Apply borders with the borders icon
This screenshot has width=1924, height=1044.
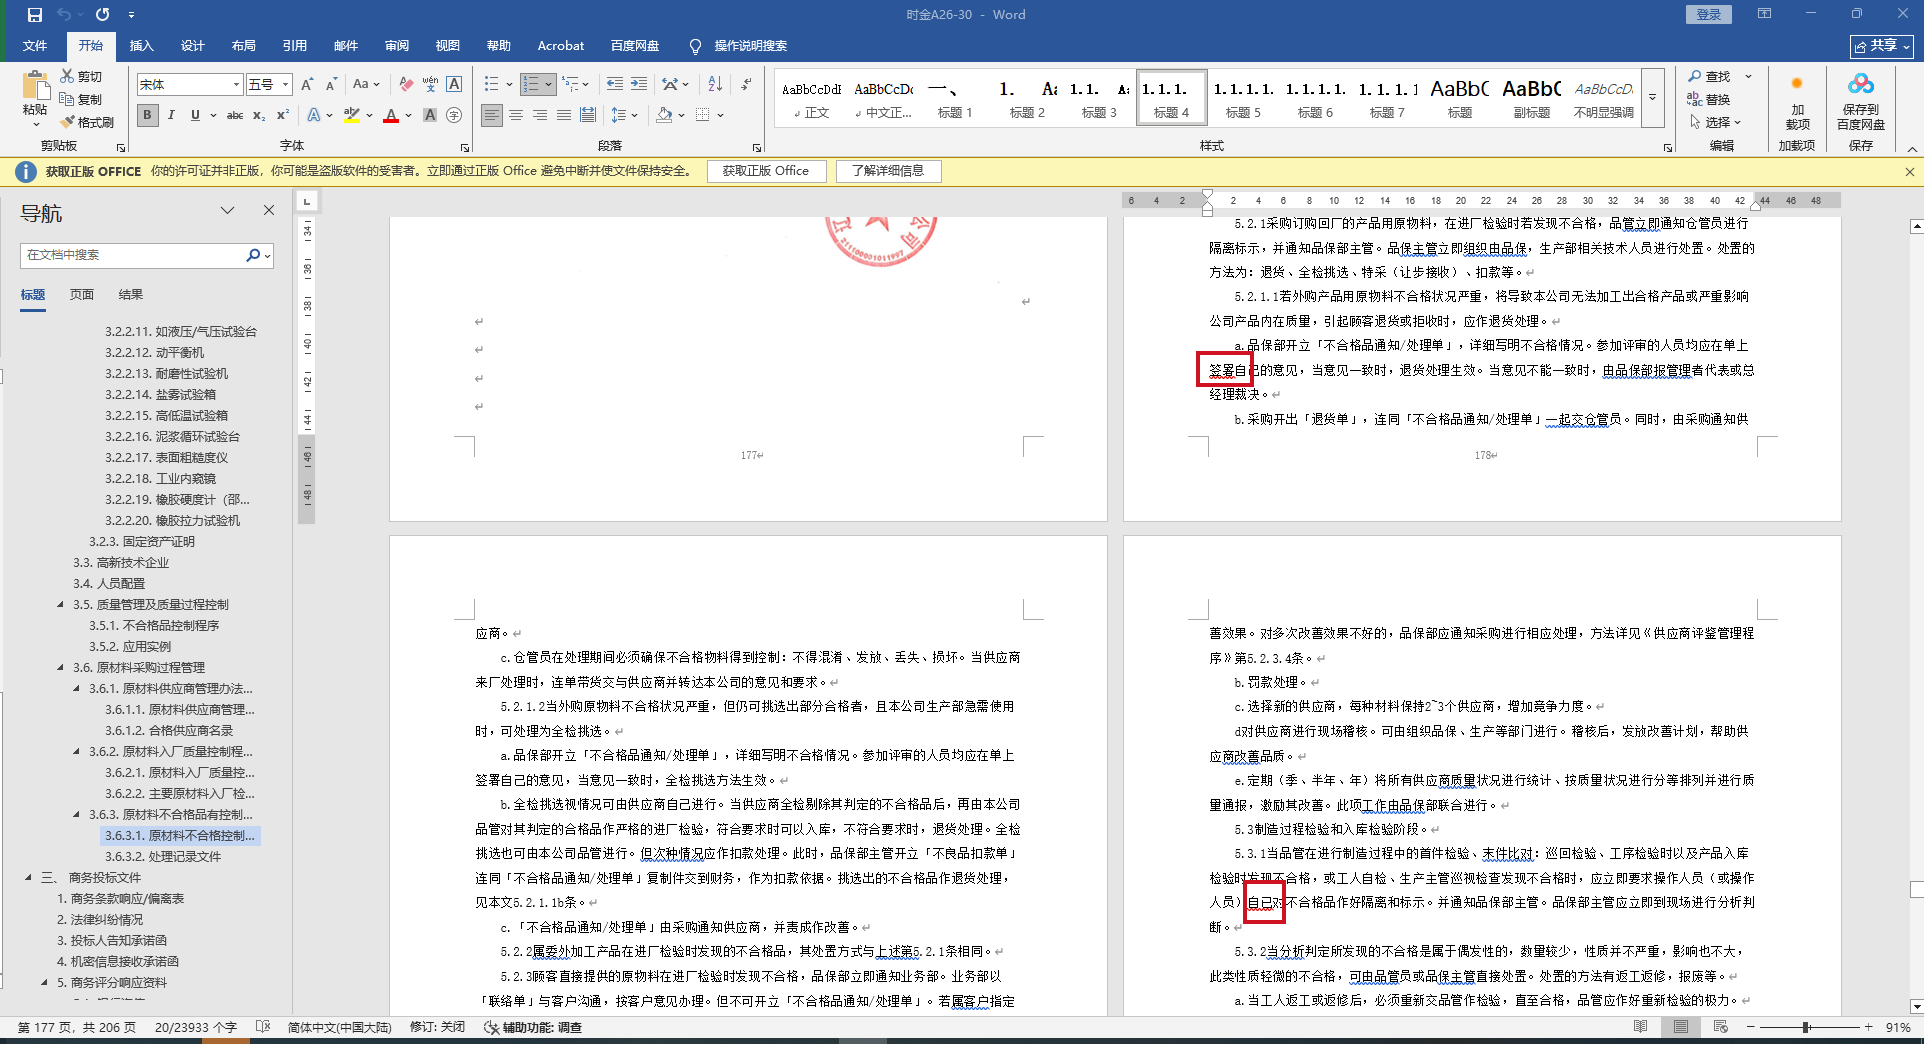click(x=703, y=115)
